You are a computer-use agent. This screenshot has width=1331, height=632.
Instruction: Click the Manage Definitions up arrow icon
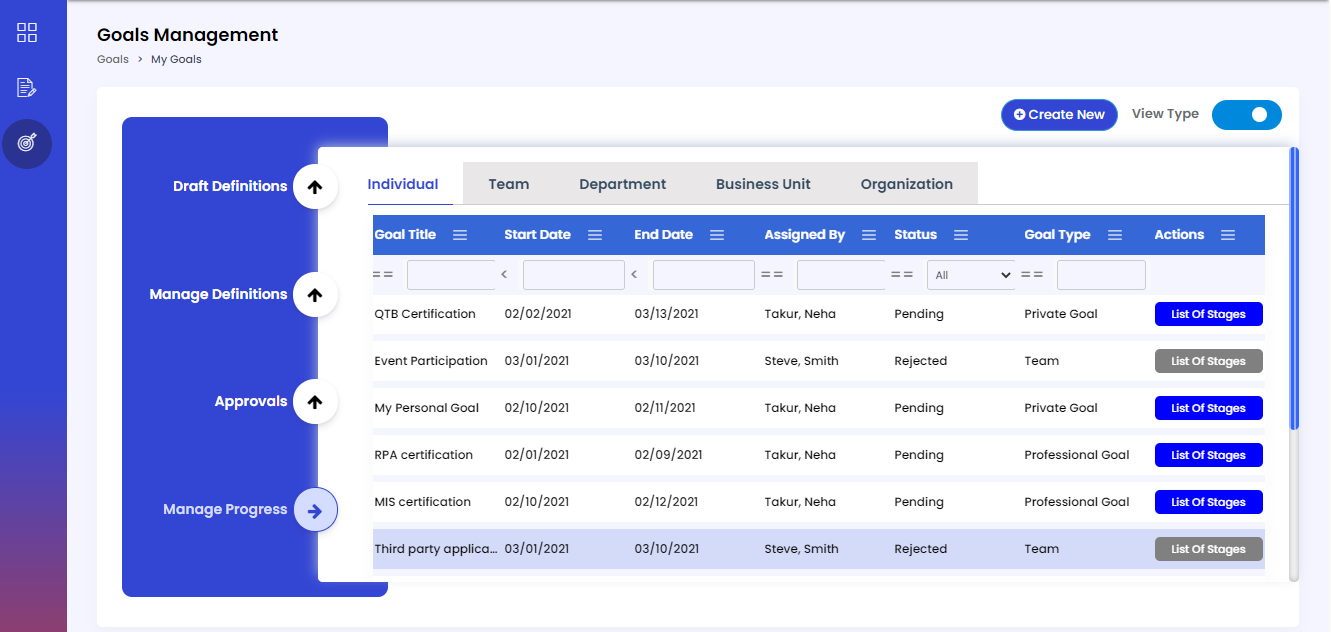tap(315, 294)
